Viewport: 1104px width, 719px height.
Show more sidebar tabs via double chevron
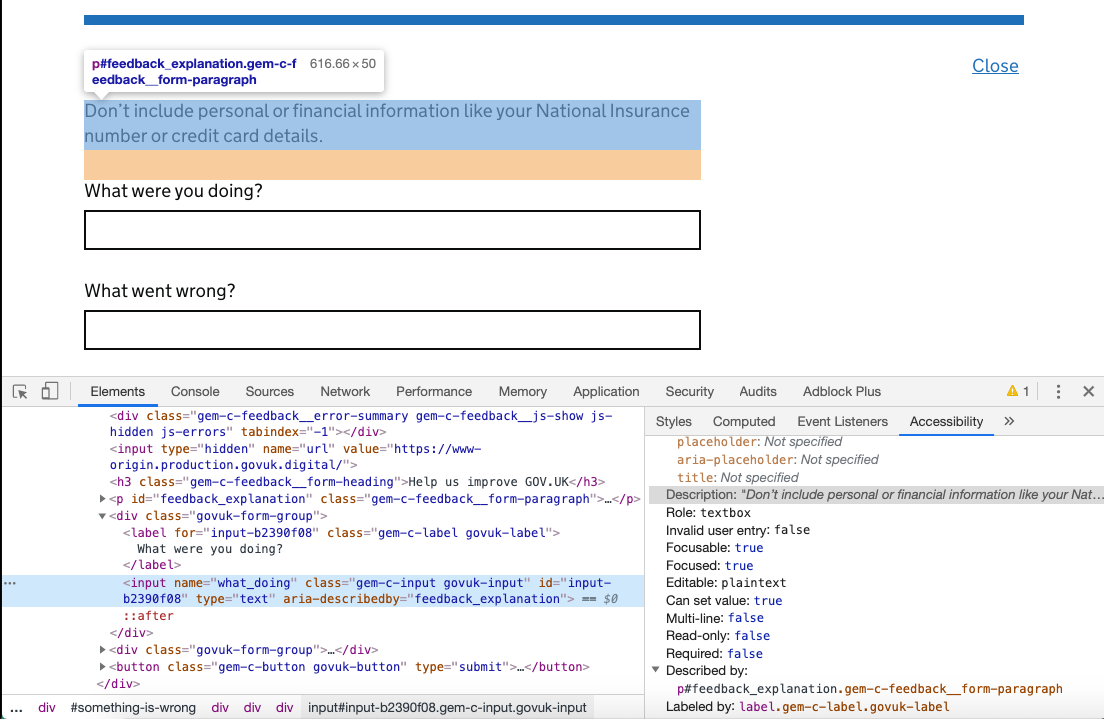[x=1009, y=421]
